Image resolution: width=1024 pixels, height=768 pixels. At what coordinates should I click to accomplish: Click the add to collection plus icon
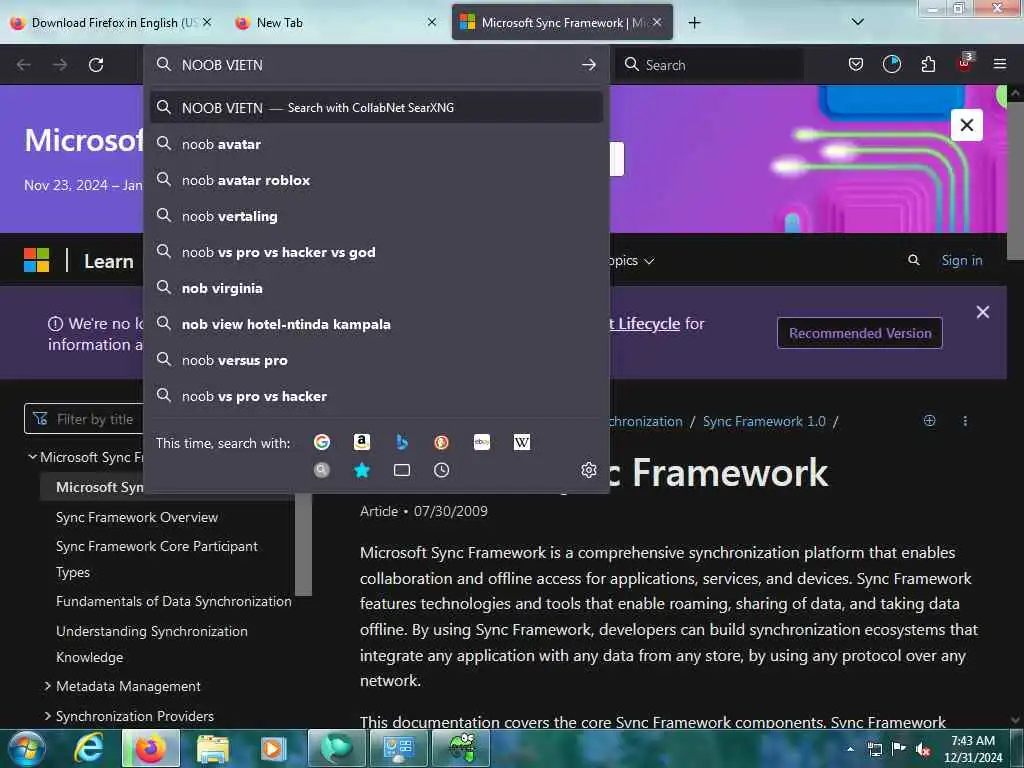tap(929, 421)
